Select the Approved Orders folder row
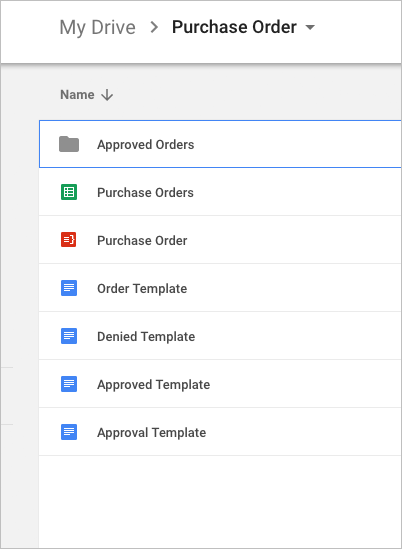This screenshot has height=549, width=402. point(220,144)
